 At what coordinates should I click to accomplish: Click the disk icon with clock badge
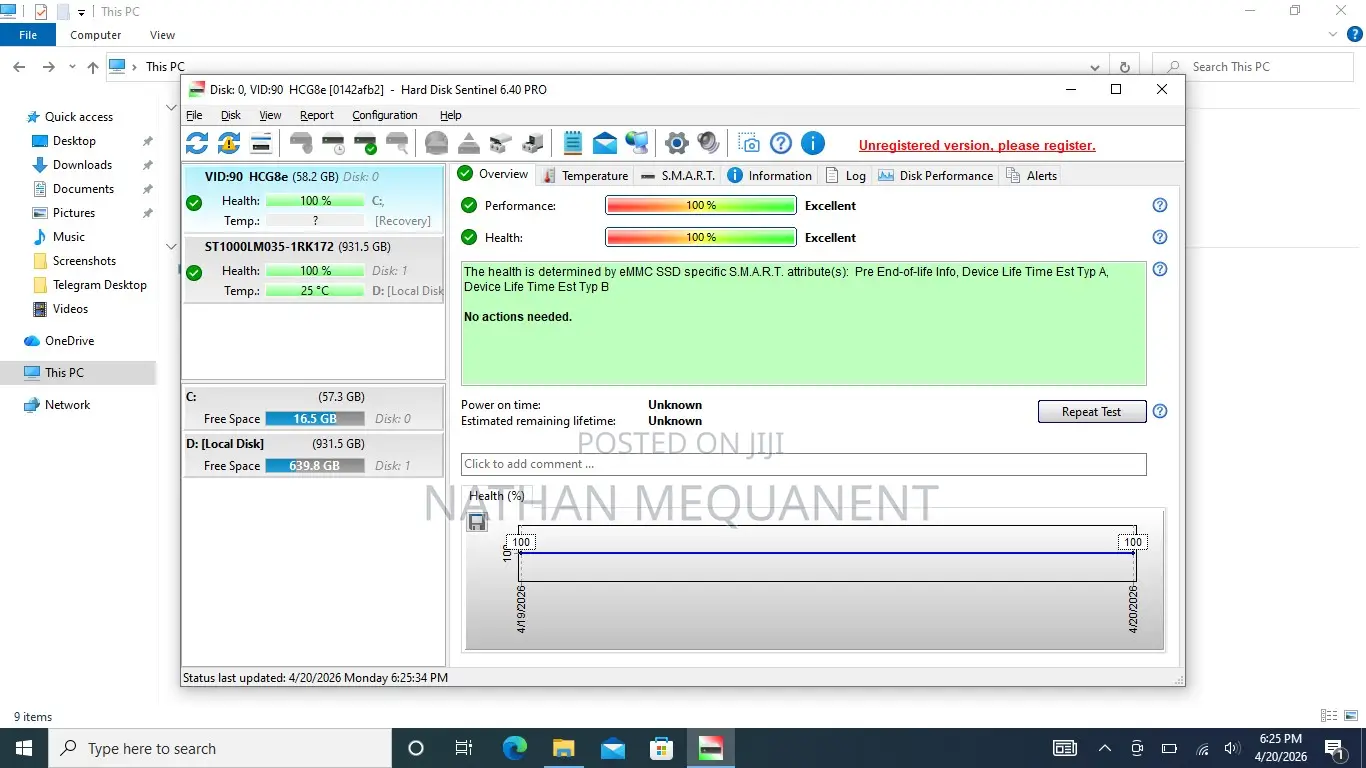pos(333,143)
